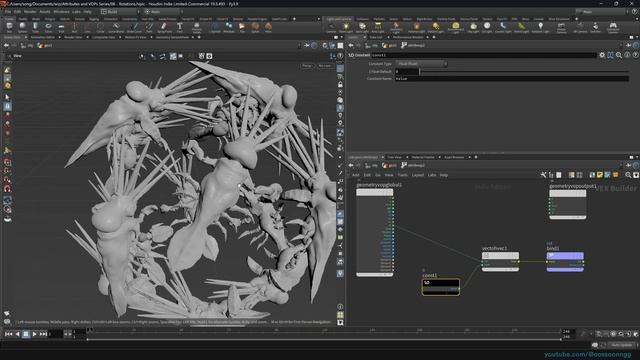Open the File menu
This screenshot has width=640, height=360.
8,12
